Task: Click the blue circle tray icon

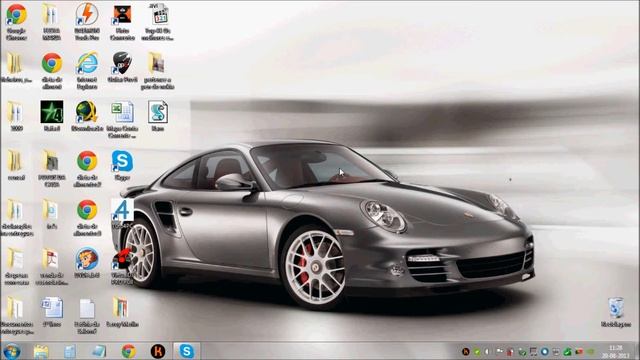Action: 544,351
